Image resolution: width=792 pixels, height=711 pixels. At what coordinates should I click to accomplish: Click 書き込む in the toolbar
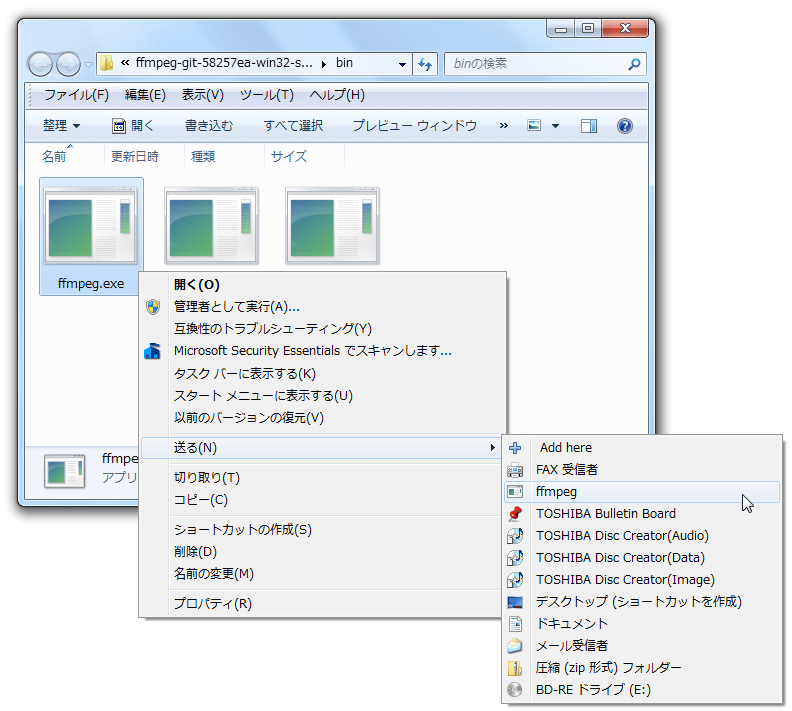[x=209, y=125]
